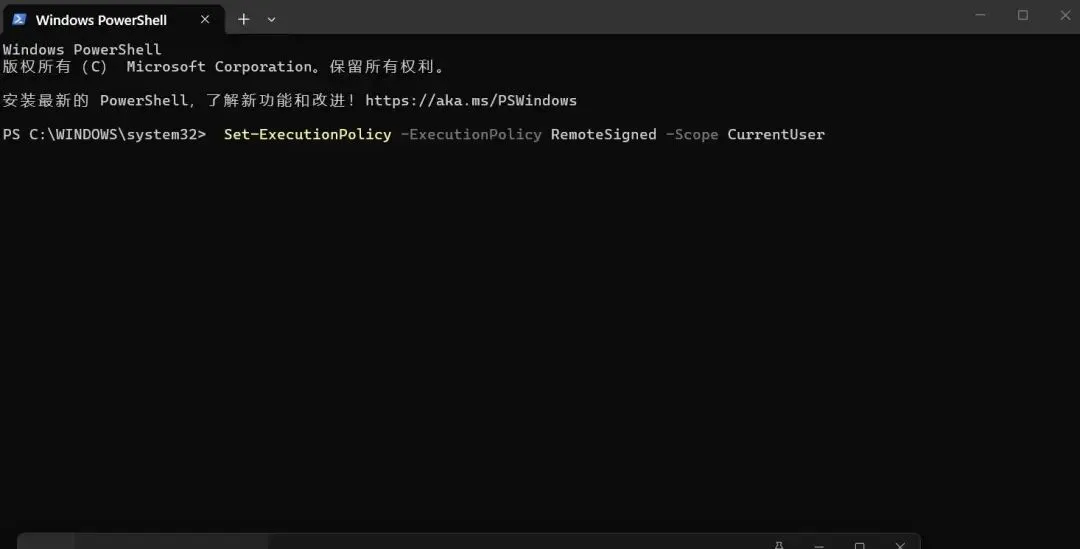
Task: Select the Windows PowerShell tab
Action: point(100,20)
